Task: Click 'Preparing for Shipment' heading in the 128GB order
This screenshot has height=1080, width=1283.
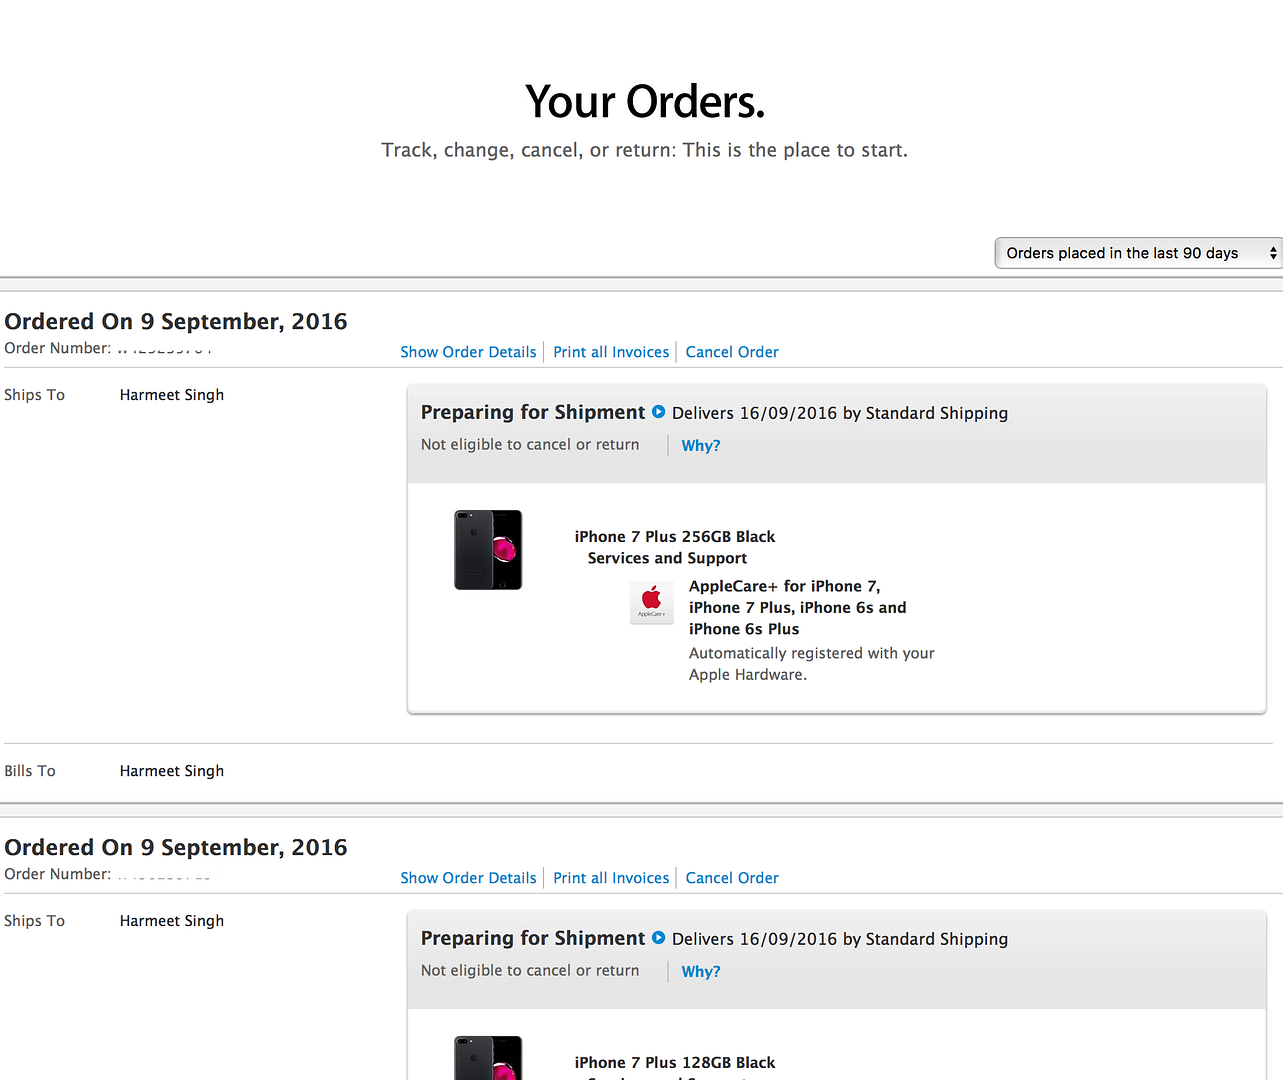Action: (533, 938)
